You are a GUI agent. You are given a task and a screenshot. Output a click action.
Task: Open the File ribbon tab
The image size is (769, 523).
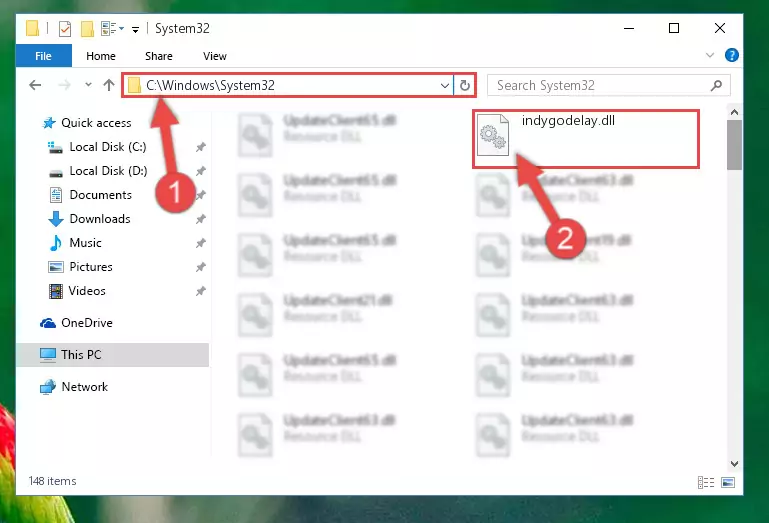click(44, 56)
